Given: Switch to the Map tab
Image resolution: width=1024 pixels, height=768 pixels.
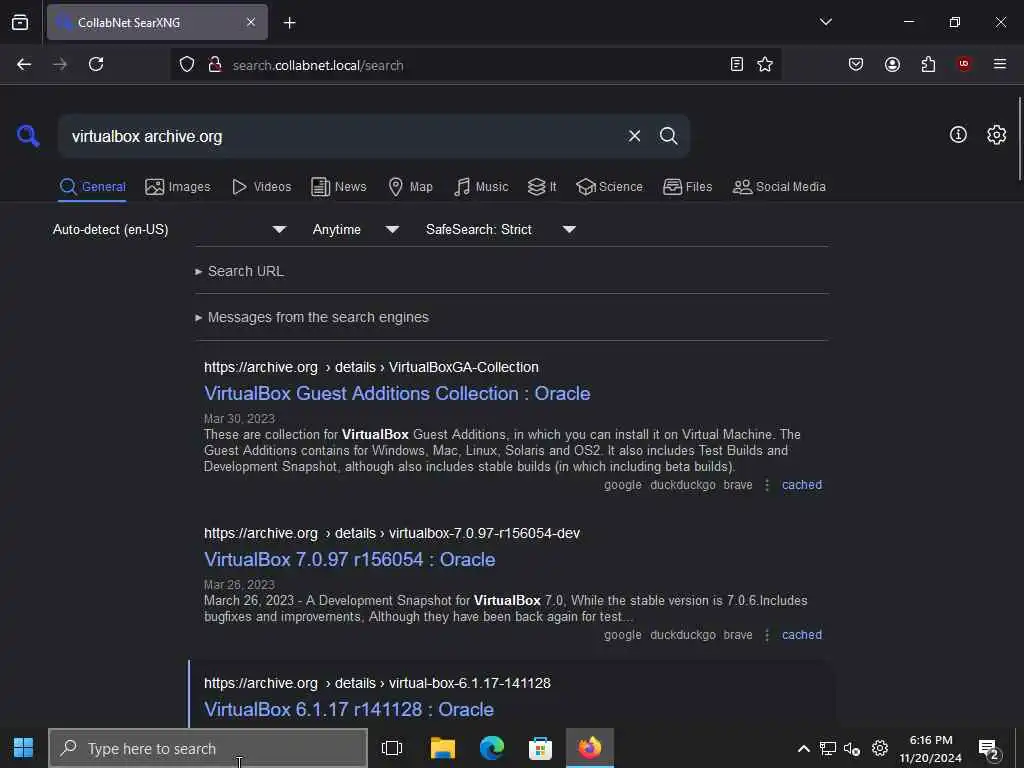Looking at the screenshot, I should [410, 187].
